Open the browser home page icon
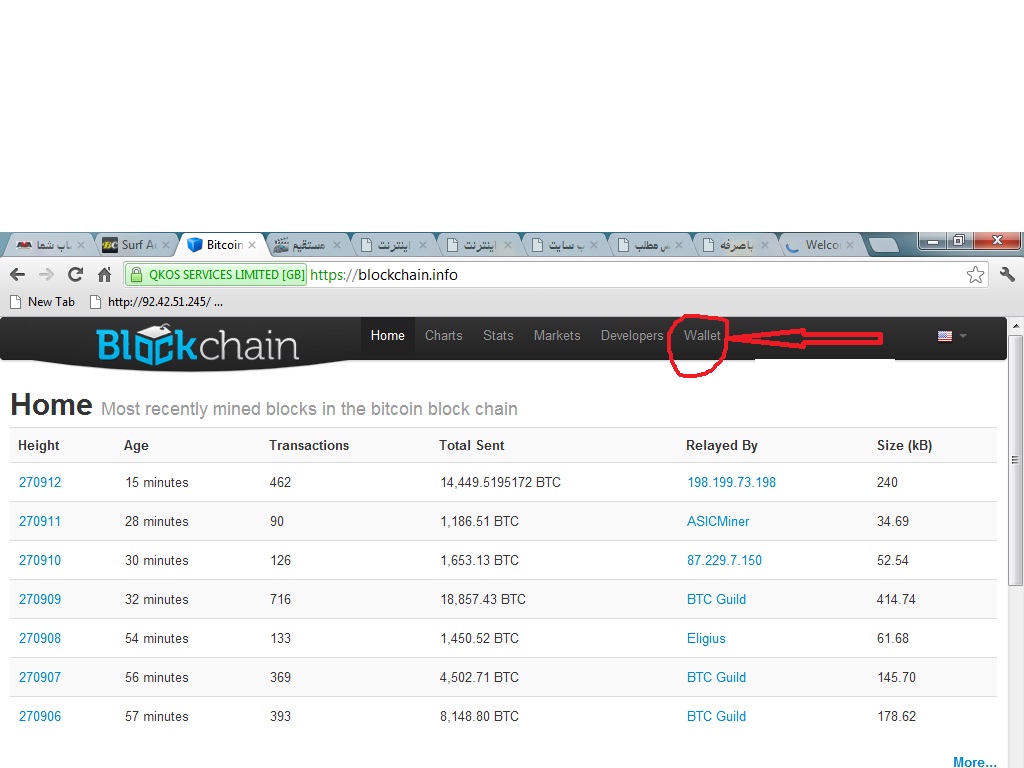 (x=104, y=274)
